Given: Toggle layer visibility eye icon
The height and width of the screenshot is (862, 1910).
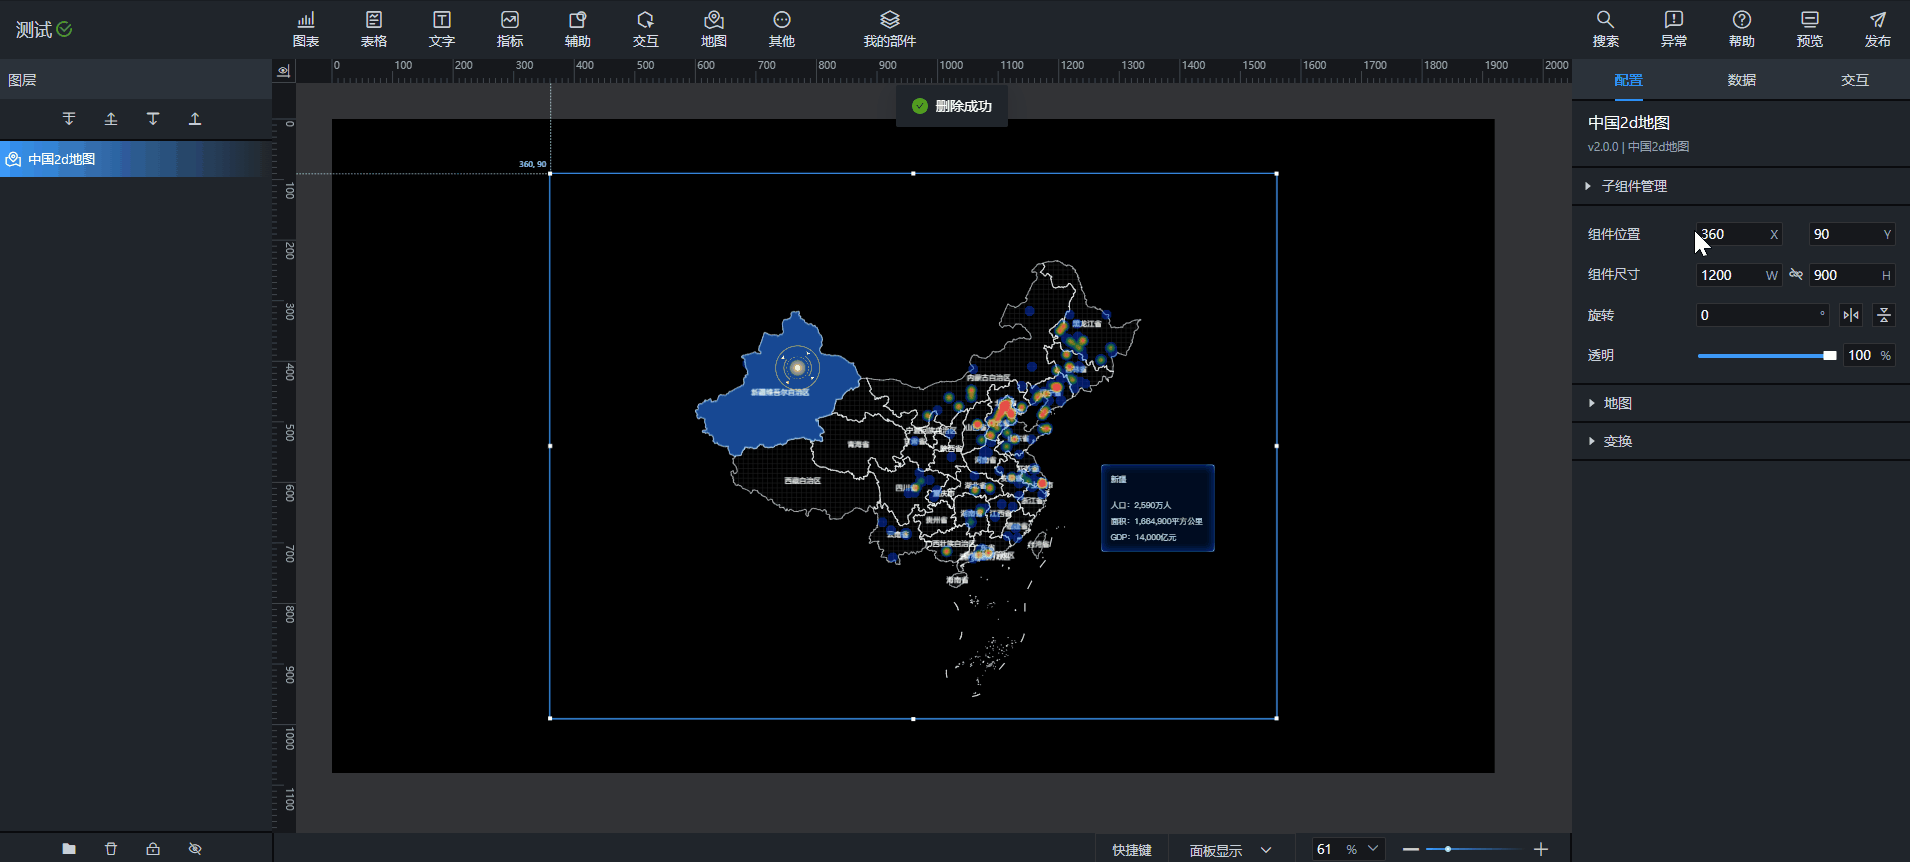Looking at the screenshot, I should (195, 848).
